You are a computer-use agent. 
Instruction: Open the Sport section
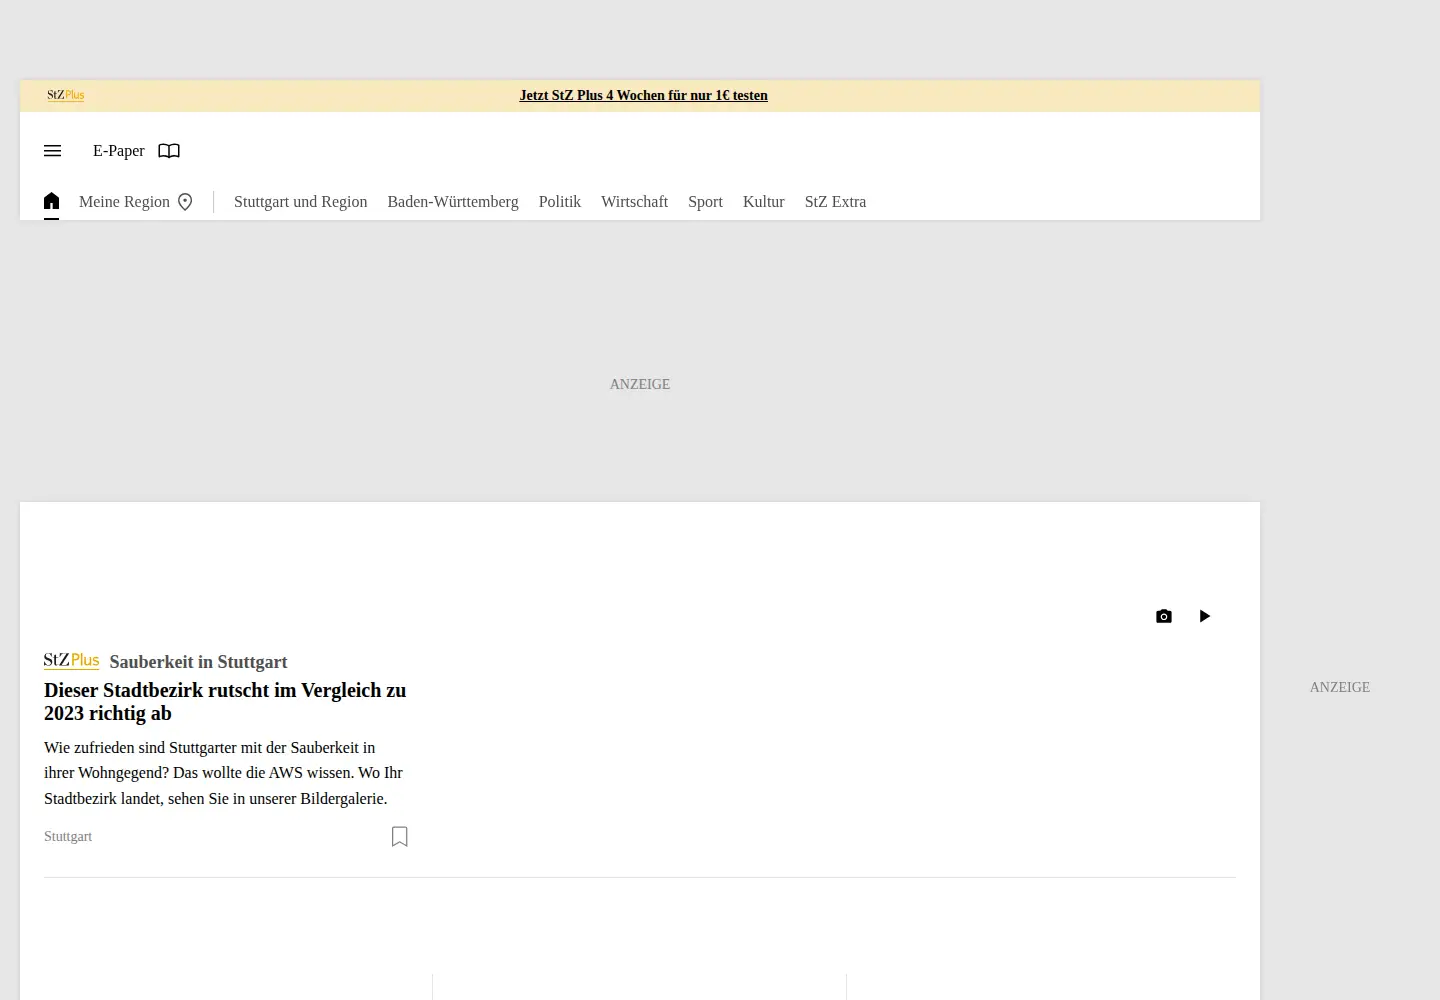click(705, 202)
